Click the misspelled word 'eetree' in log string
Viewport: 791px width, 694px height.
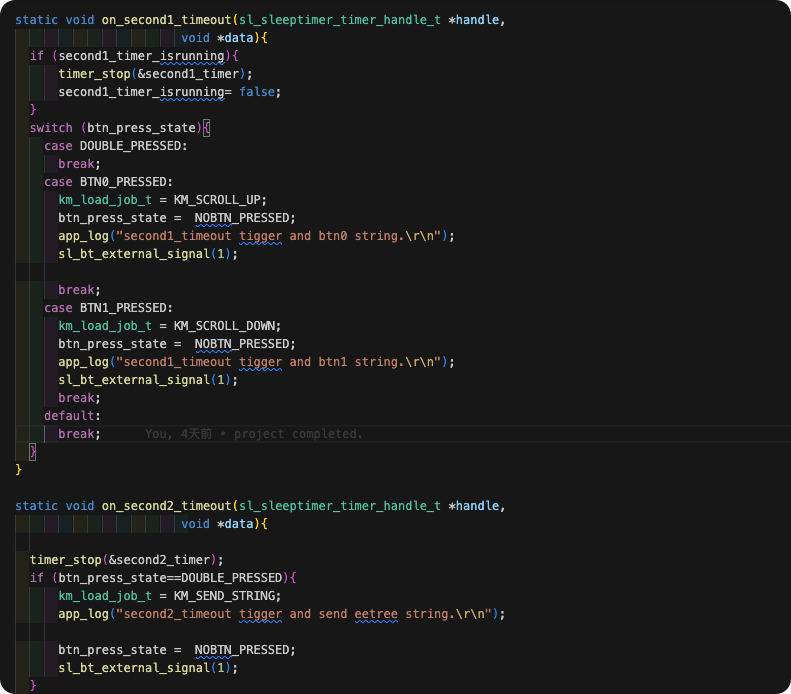tap(376, 614)
